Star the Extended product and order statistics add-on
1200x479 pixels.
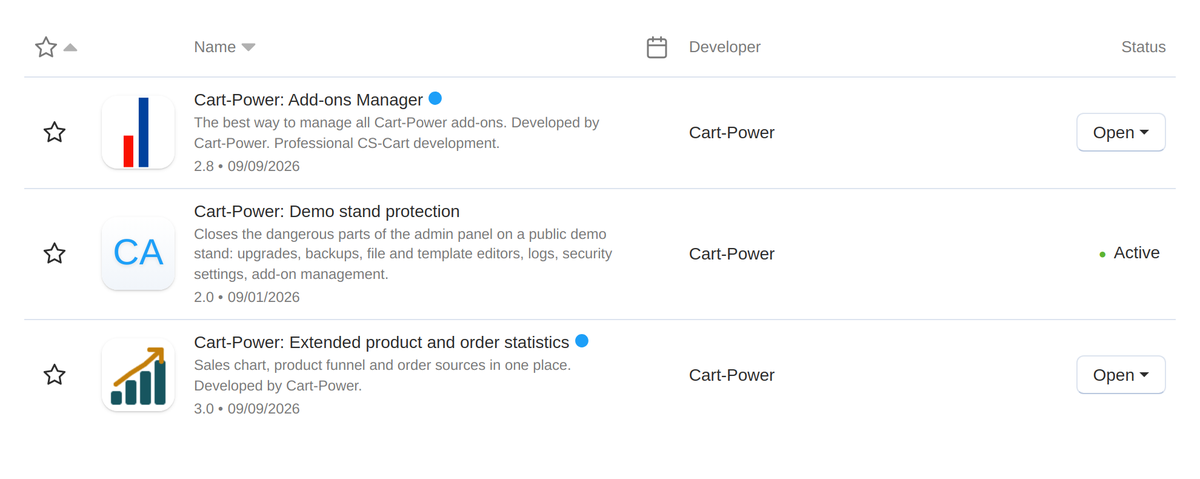pyautogui.click(x=55, y=375)
